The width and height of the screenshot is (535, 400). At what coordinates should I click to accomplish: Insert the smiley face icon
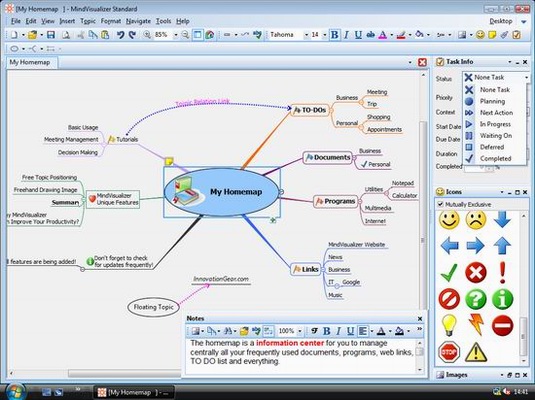[x=449, y=220]
